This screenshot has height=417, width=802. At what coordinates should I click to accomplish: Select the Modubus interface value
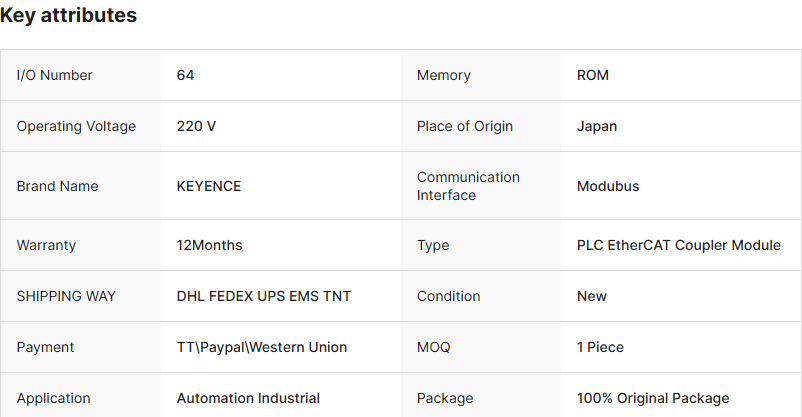point(608,186)
